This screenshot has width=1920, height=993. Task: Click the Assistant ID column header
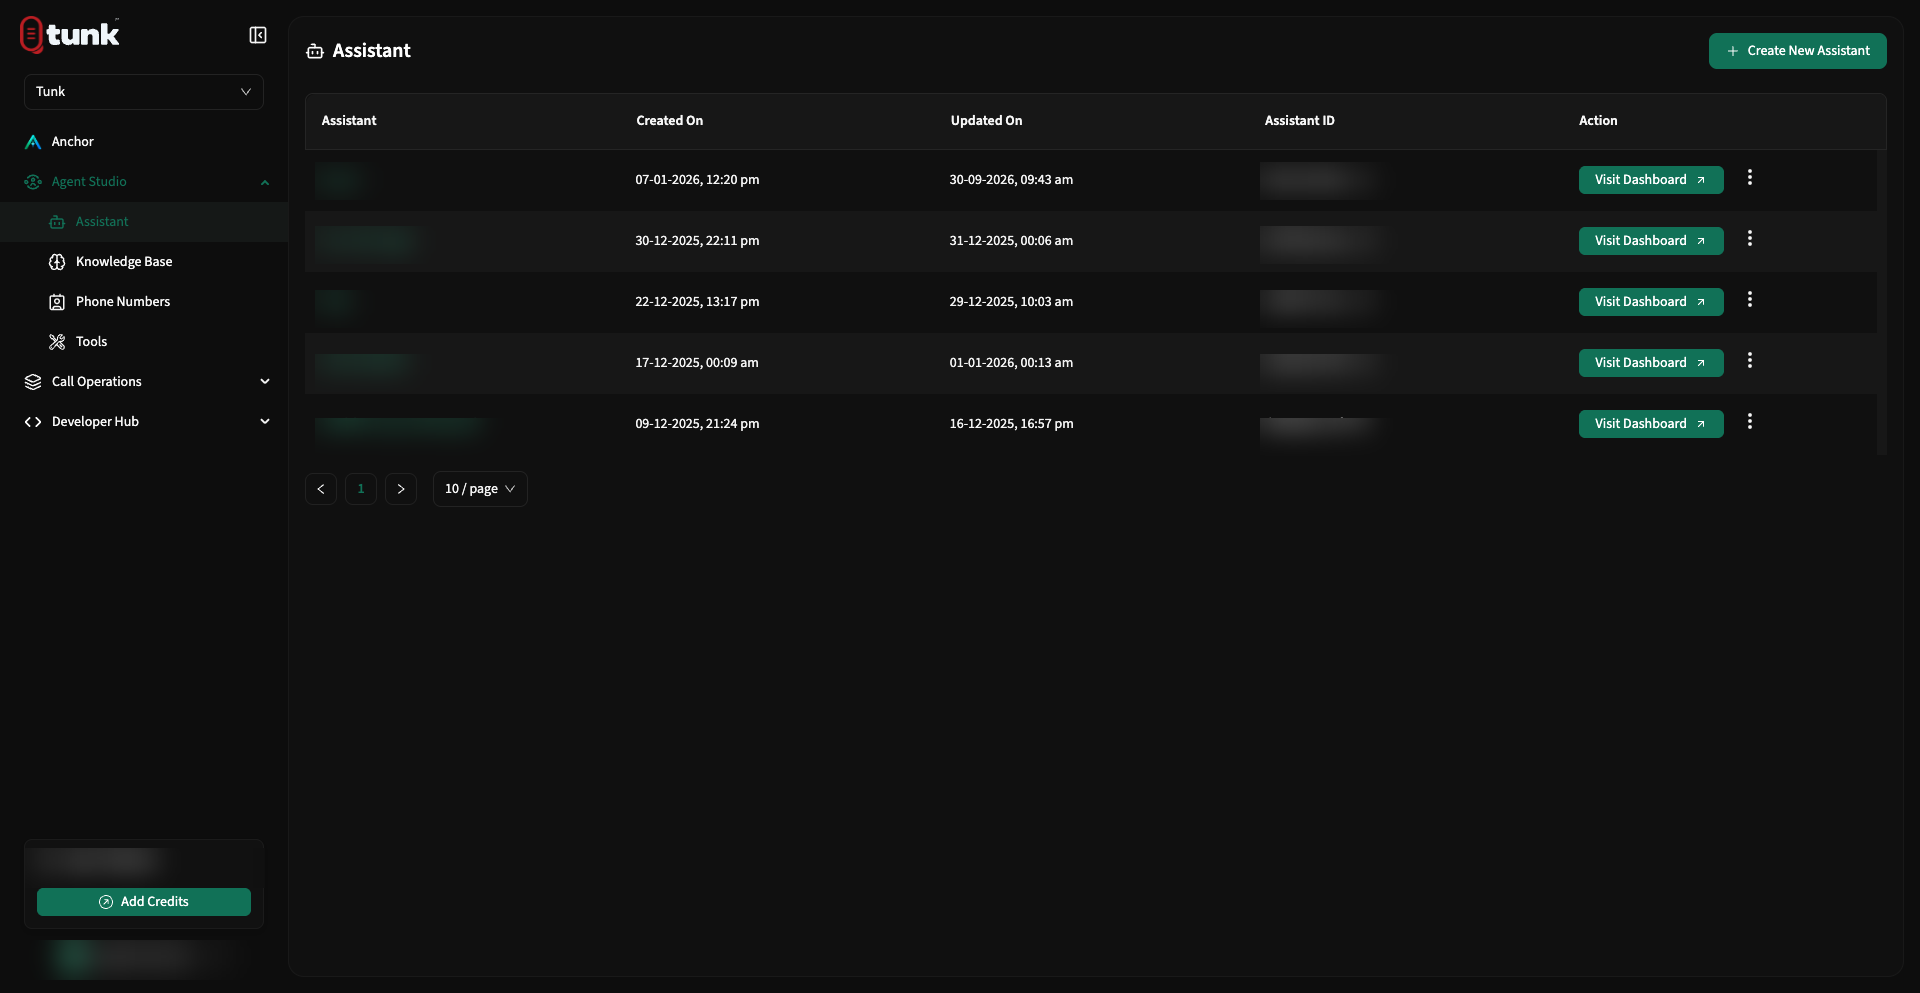pyautogui.click(x=1299, y=121)
